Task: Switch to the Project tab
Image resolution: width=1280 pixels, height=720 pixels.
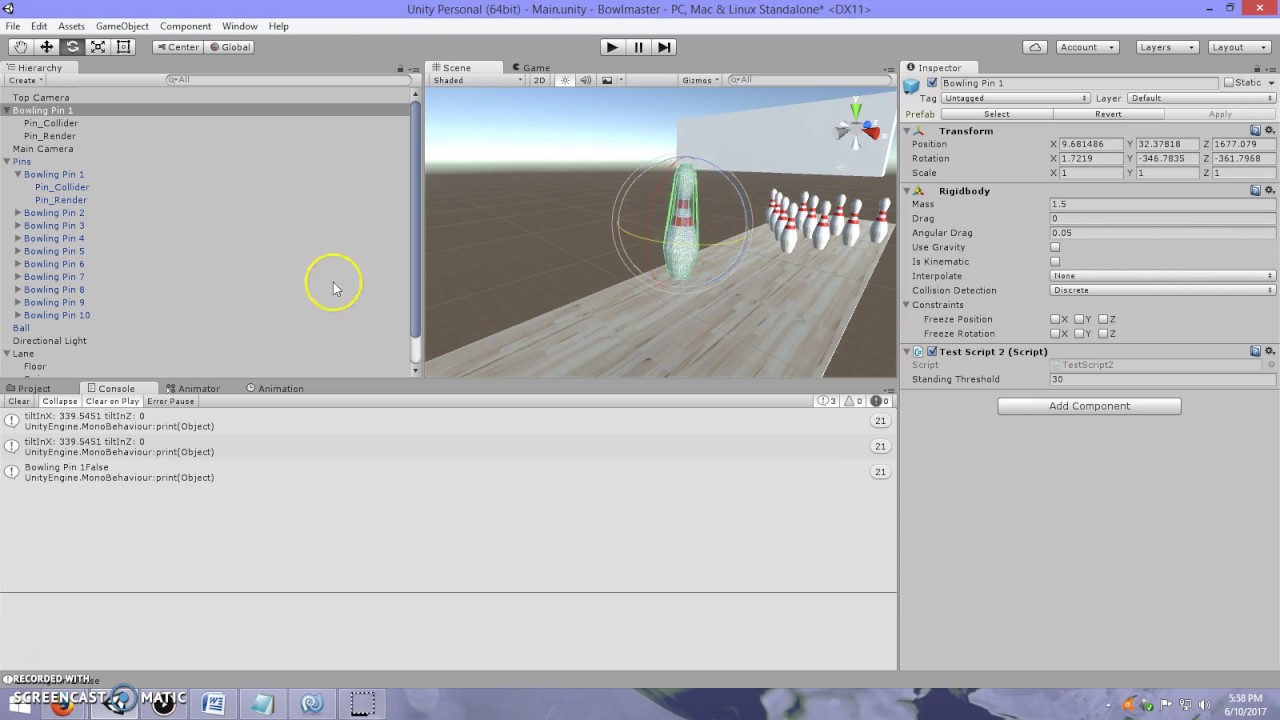Action: click(28, 388)
